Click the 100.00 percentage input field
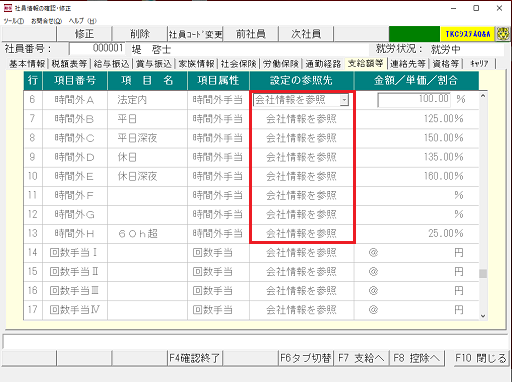512x382 pixels. tap(414, 99)
